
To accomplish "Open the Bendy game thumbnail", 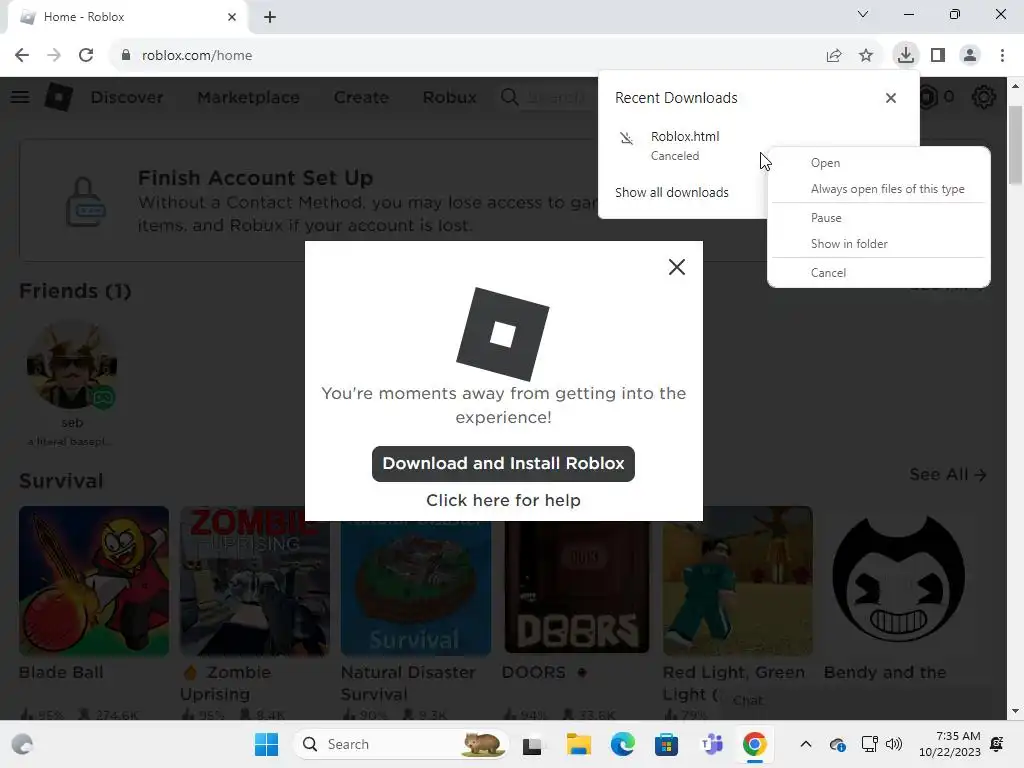I will (x=899, y=581).
